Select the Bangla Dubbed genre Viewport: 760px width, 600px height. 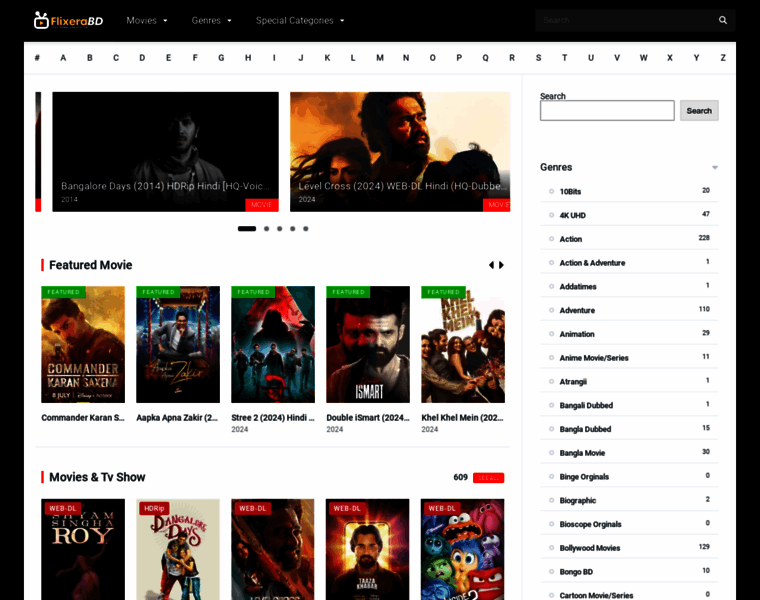pos(585,429)
